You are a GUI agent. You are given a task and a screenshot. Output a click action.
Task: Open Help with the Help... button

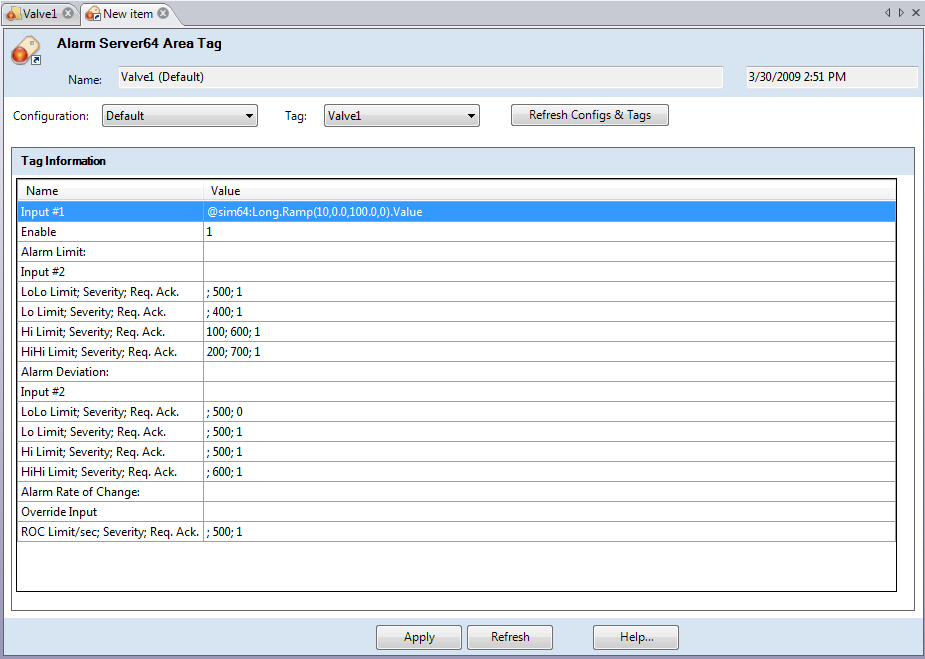coord(635,637)
